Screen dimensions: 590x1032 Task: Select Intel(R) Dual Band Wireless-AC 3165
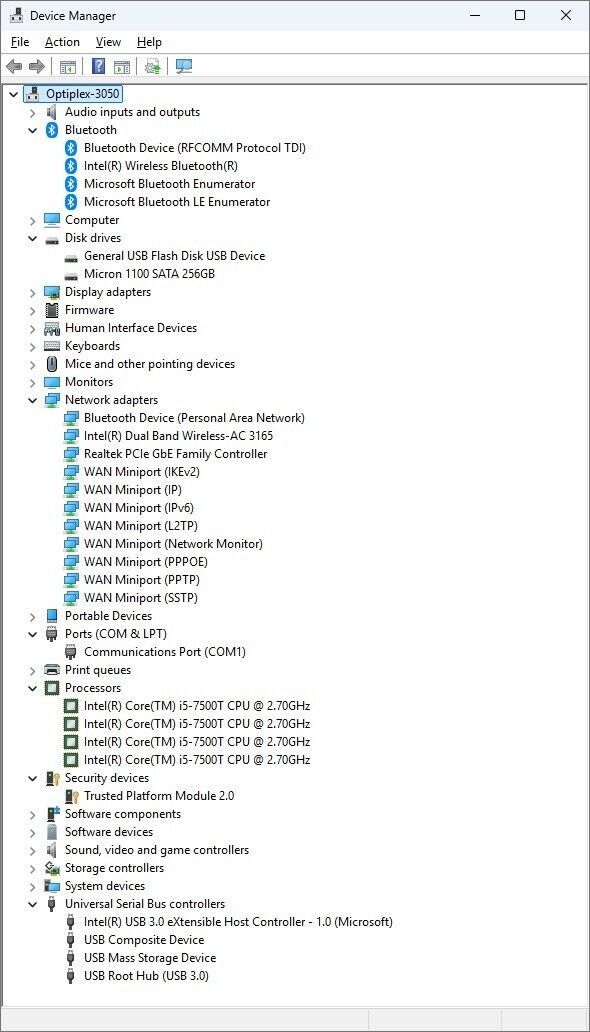point(178,436)
